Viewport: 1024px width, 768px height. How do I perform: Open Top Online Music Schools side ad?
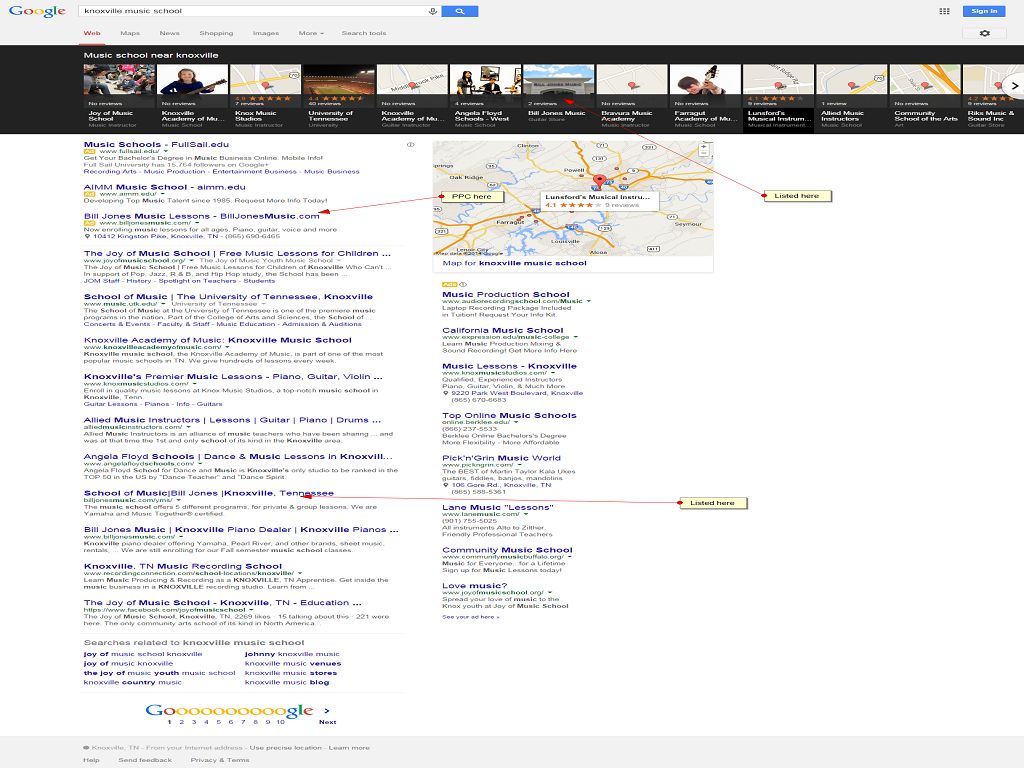tap(509, 415)
